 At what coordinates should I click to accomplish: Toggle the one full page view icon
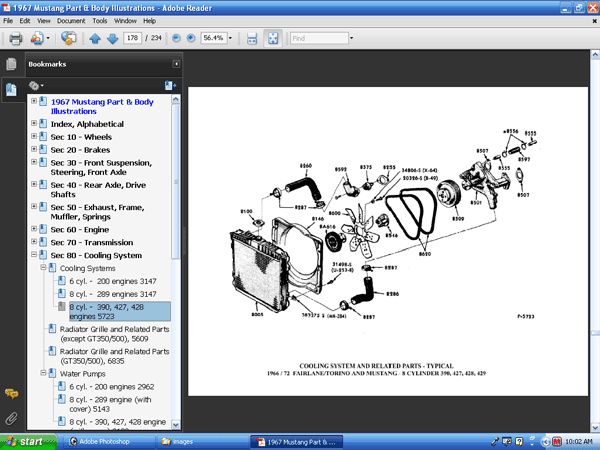(273, 38)
